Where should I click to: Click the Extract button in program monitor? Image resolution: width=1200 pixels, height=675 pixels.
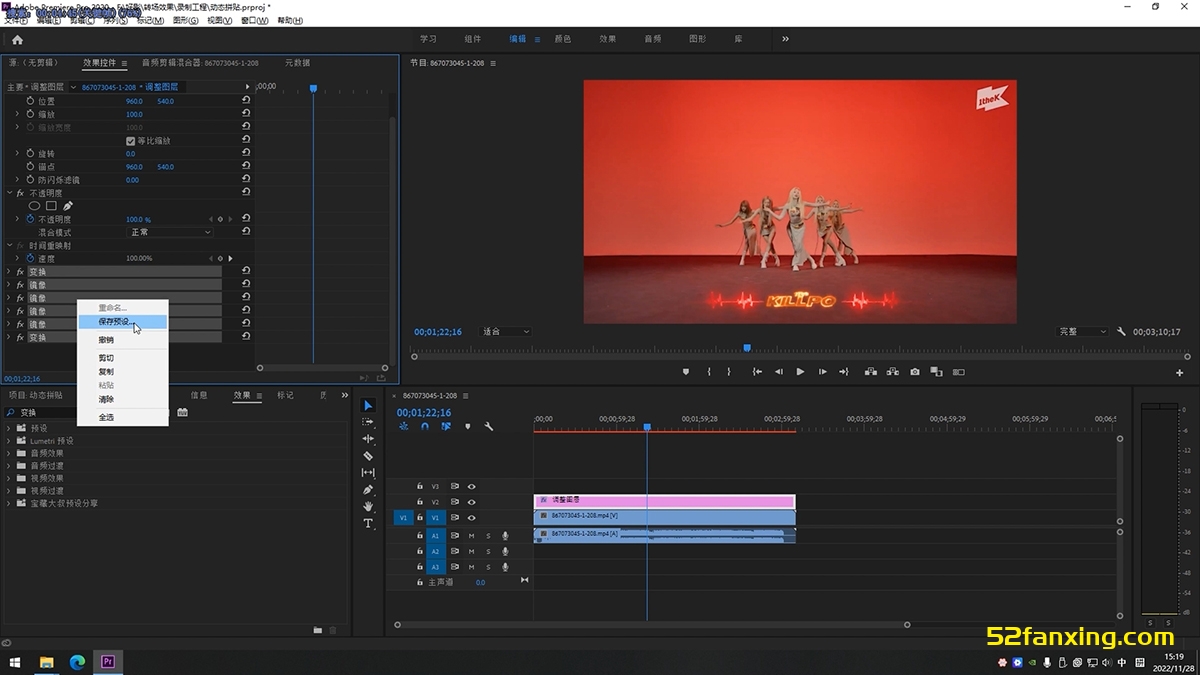click(893, 372)
